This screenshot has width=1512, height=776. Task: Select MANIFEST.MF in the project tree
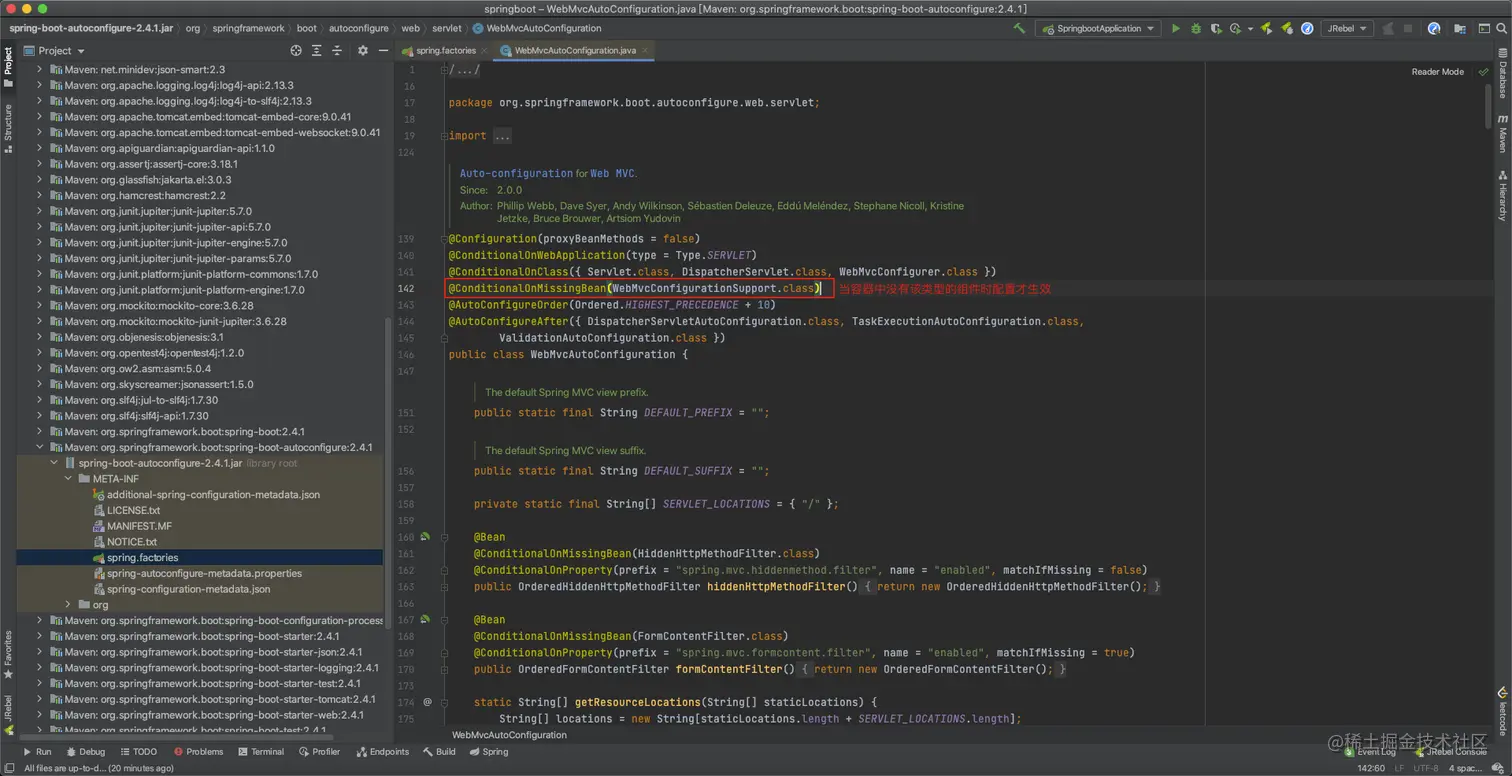(x=139, y=526)
